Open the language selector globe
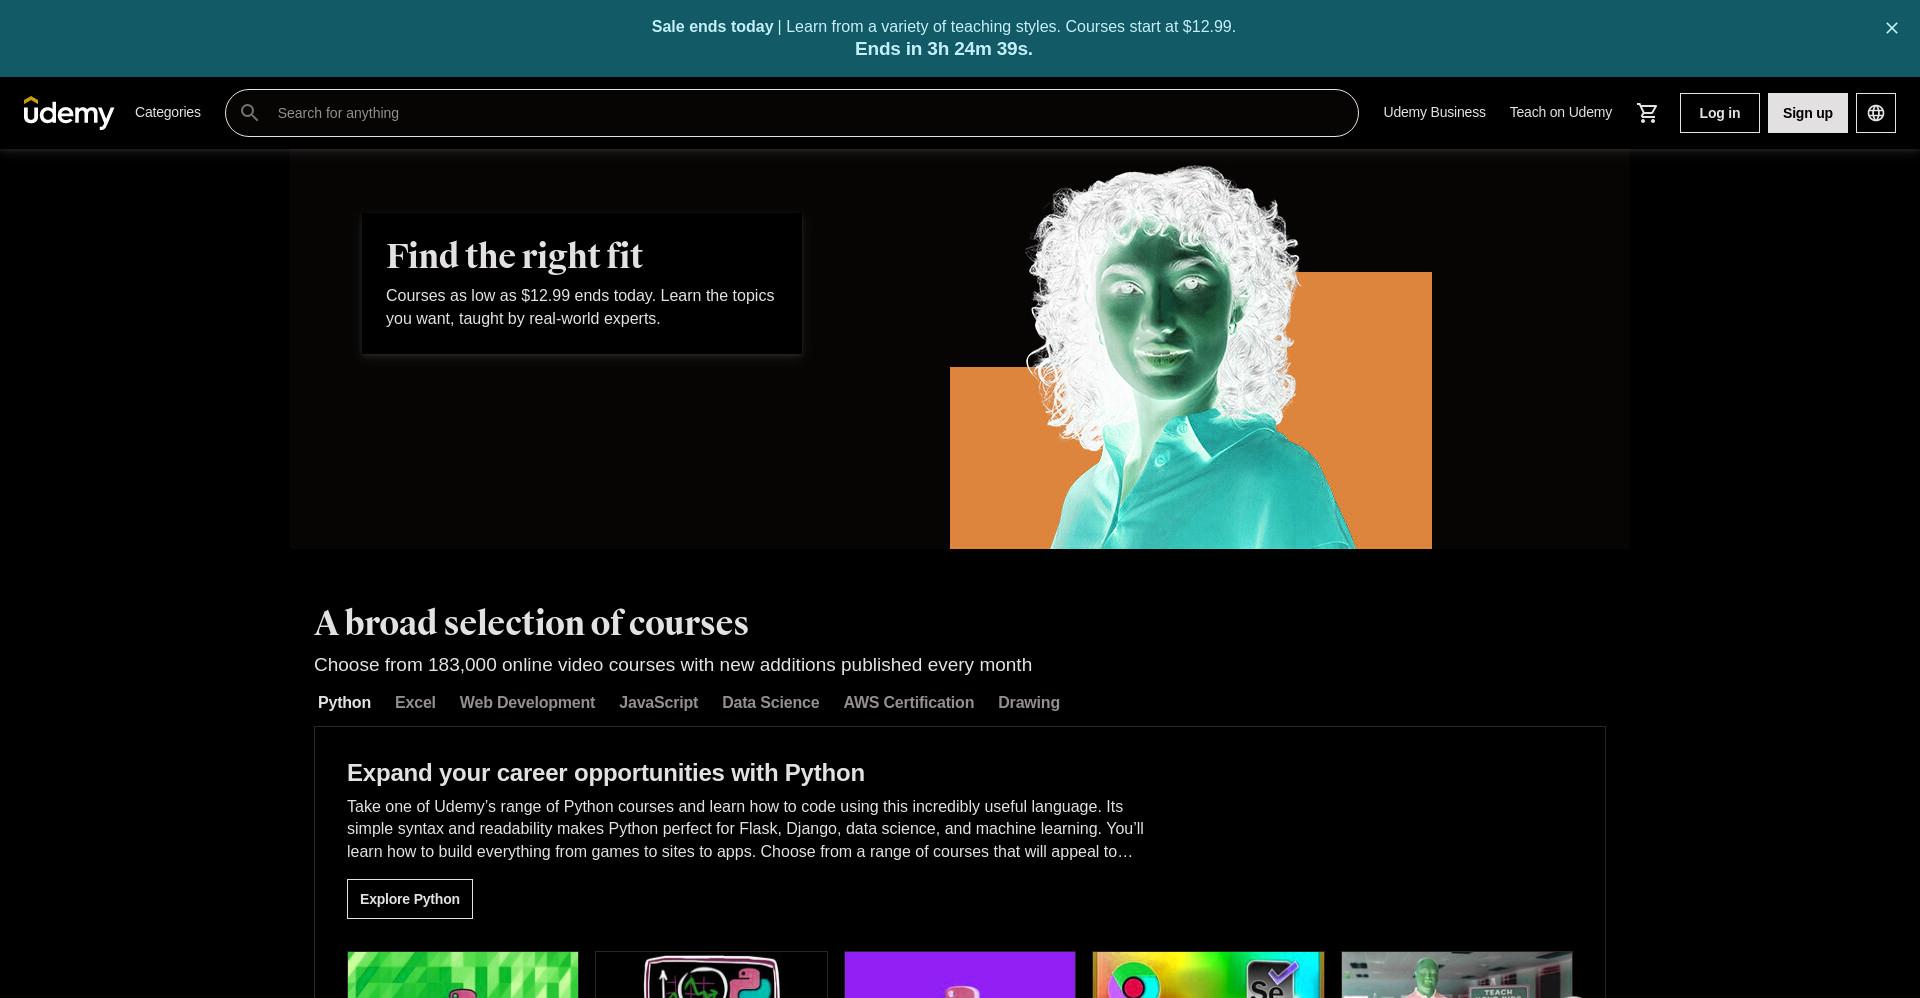Viewport: 1920px width, 998px height. (1876, 113)
